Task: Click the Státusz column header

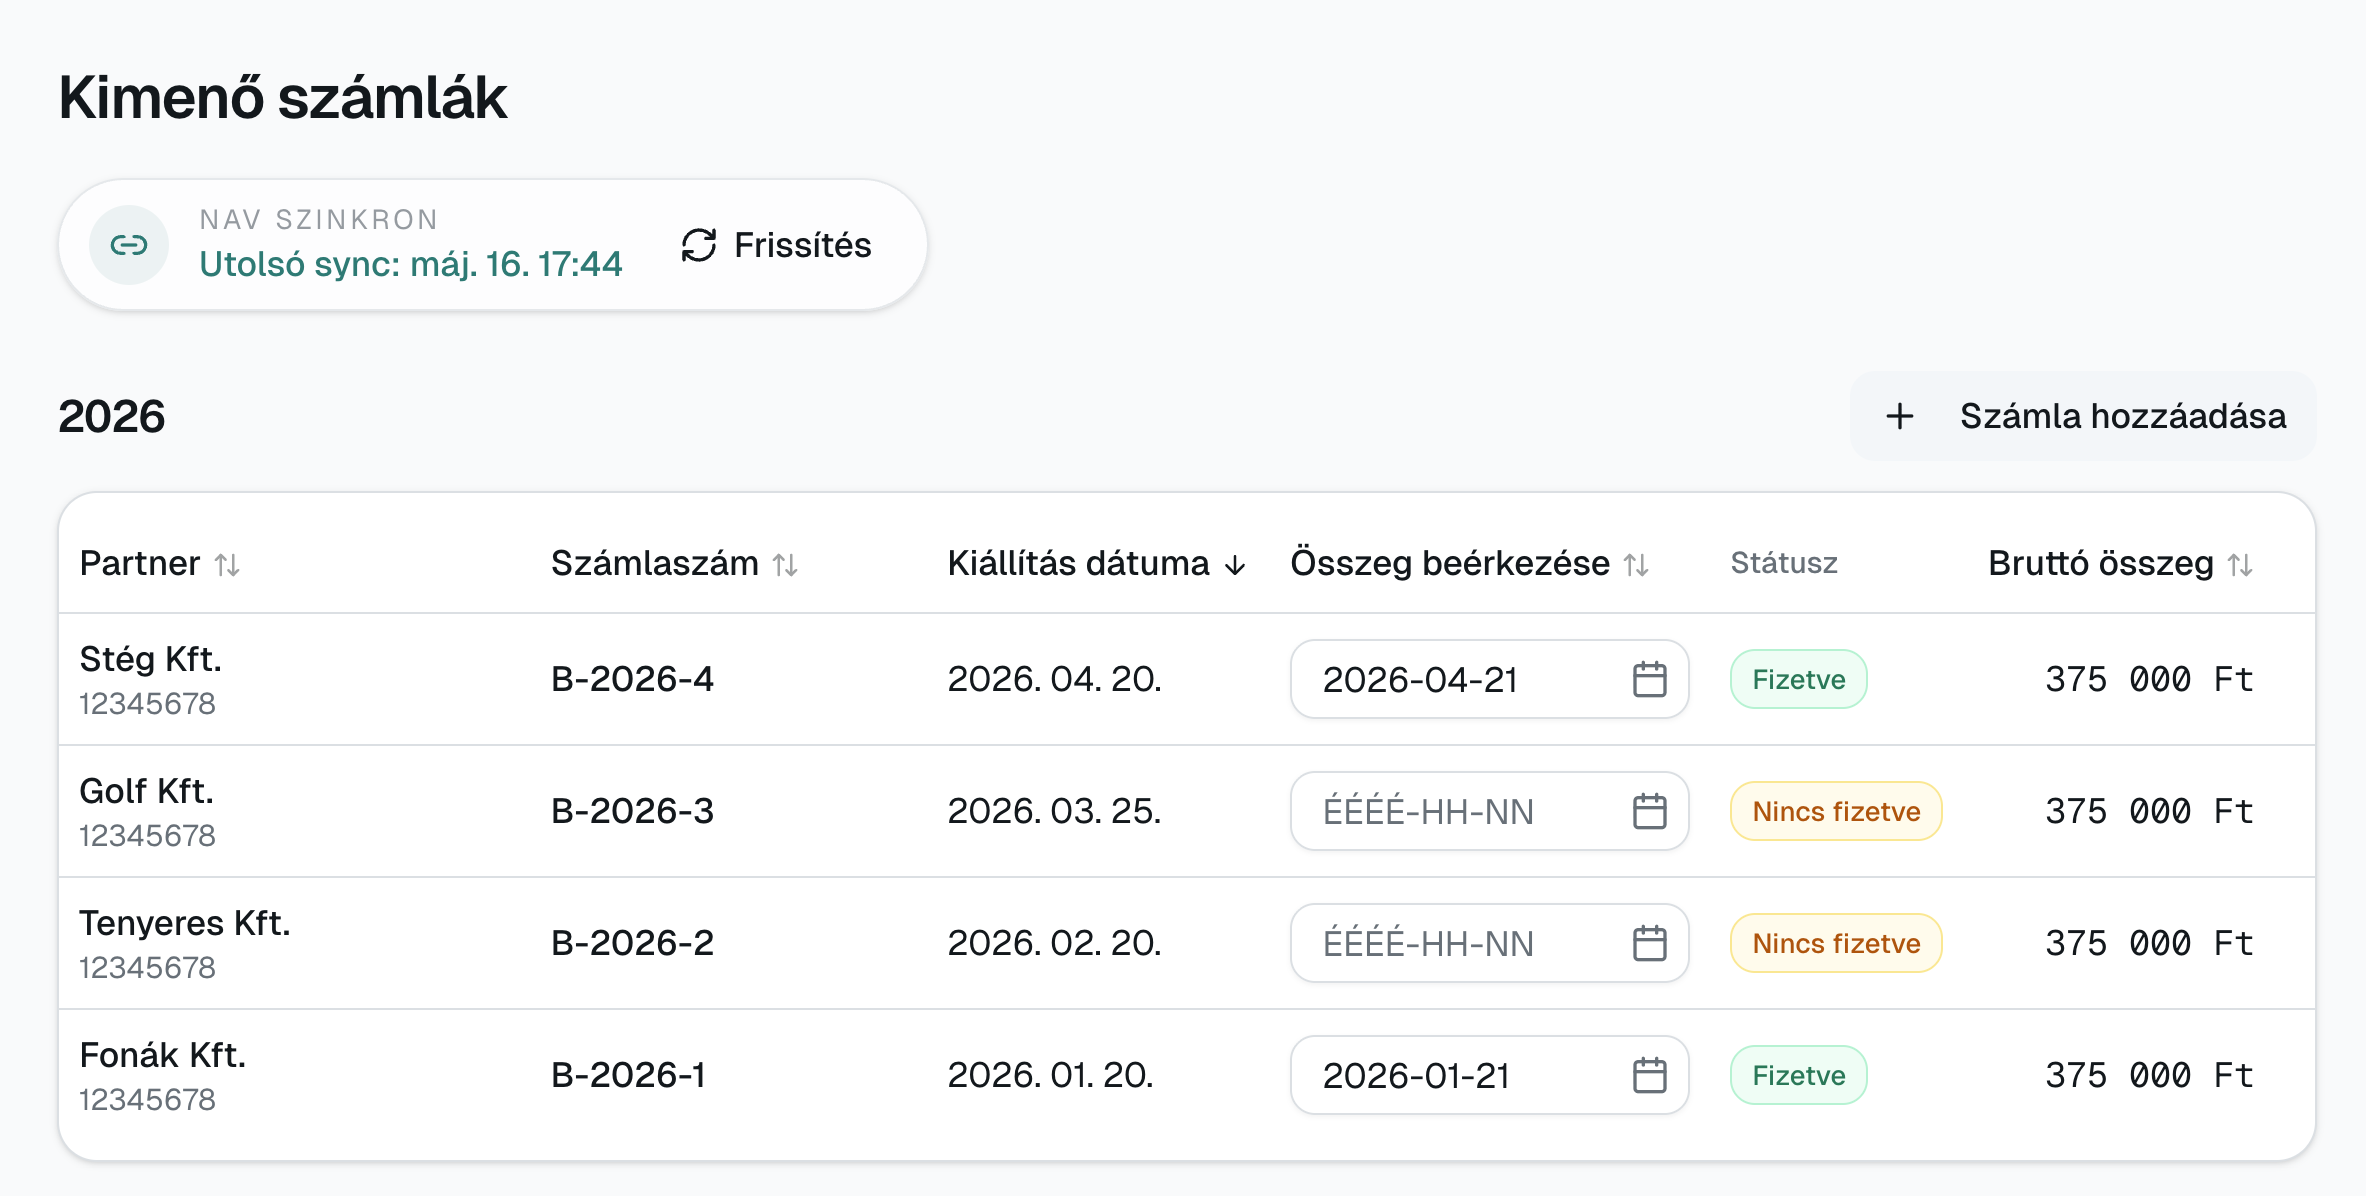Action: pos(1784,563)
